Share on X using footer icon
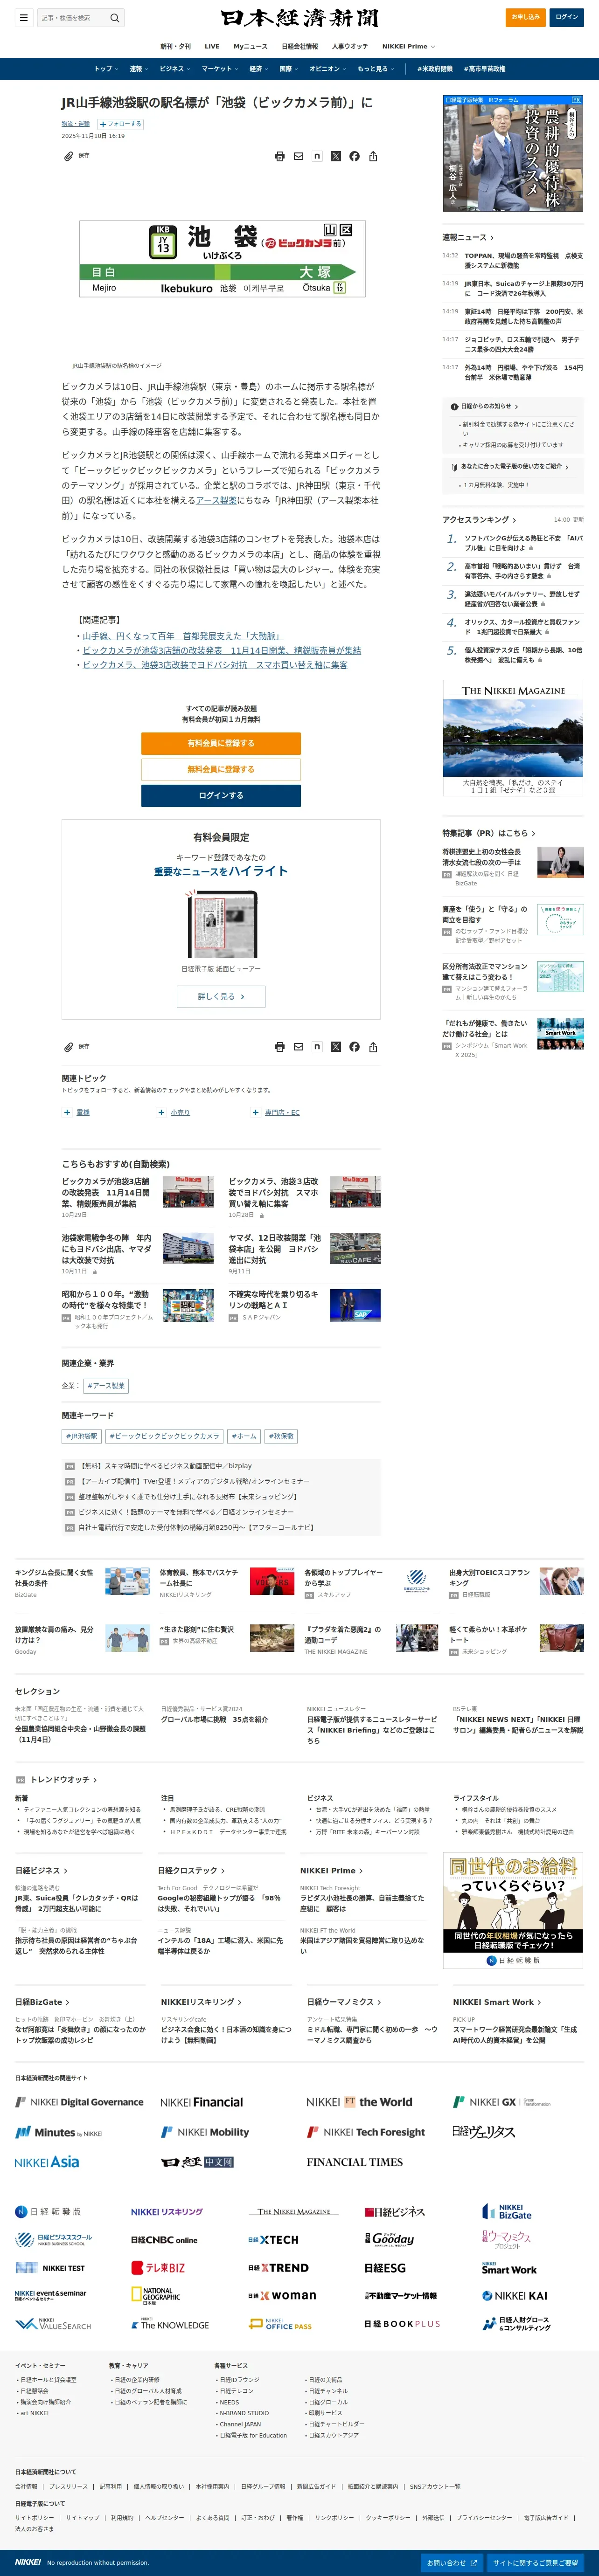This screenshot has height=2576, width=599. point(335,1047)
